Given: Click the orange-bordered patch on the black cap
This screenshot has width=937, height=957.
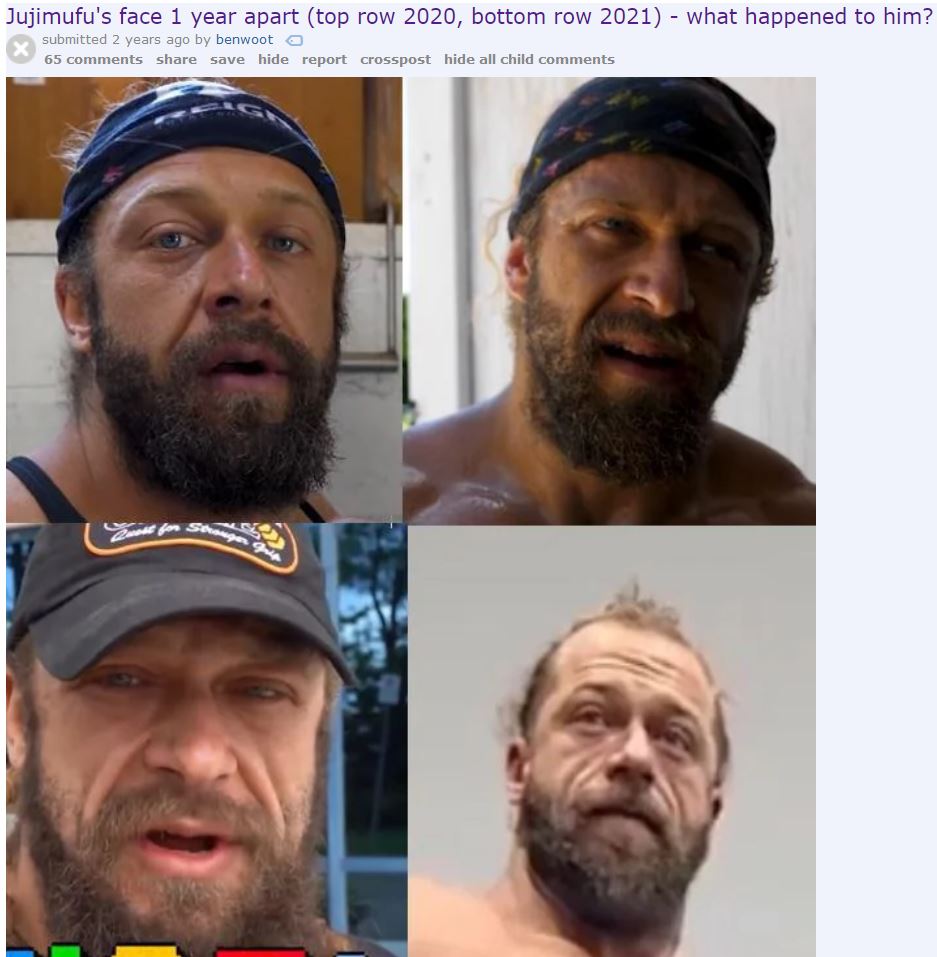Looking at the screenshot, I should pos(191,545).
